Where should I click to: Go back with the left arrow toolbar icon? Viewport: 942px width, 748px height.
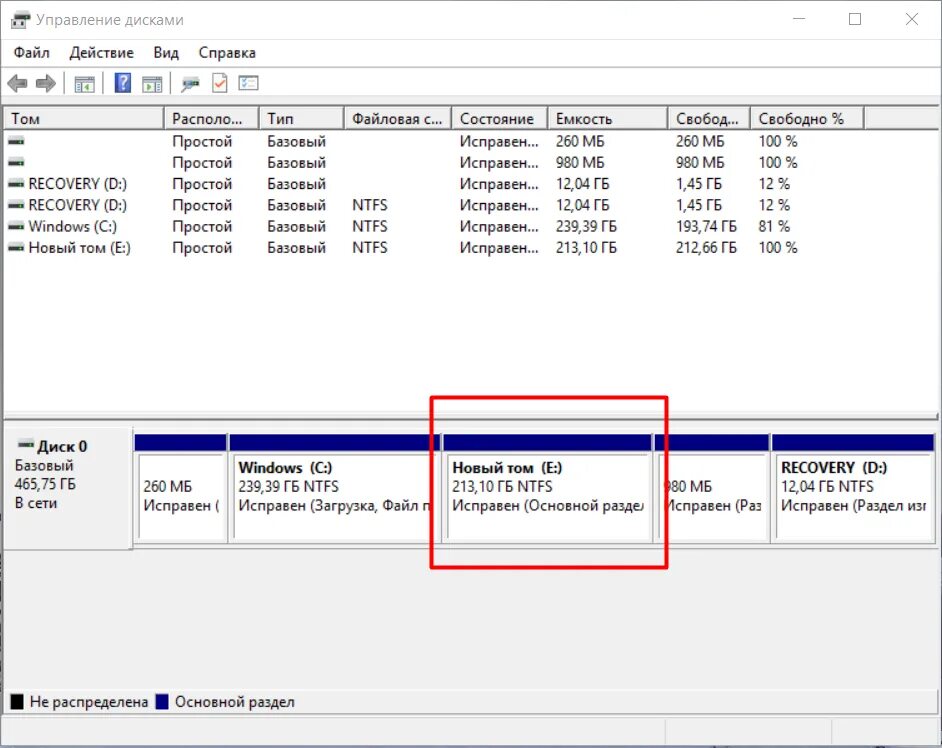pos(17,83)
